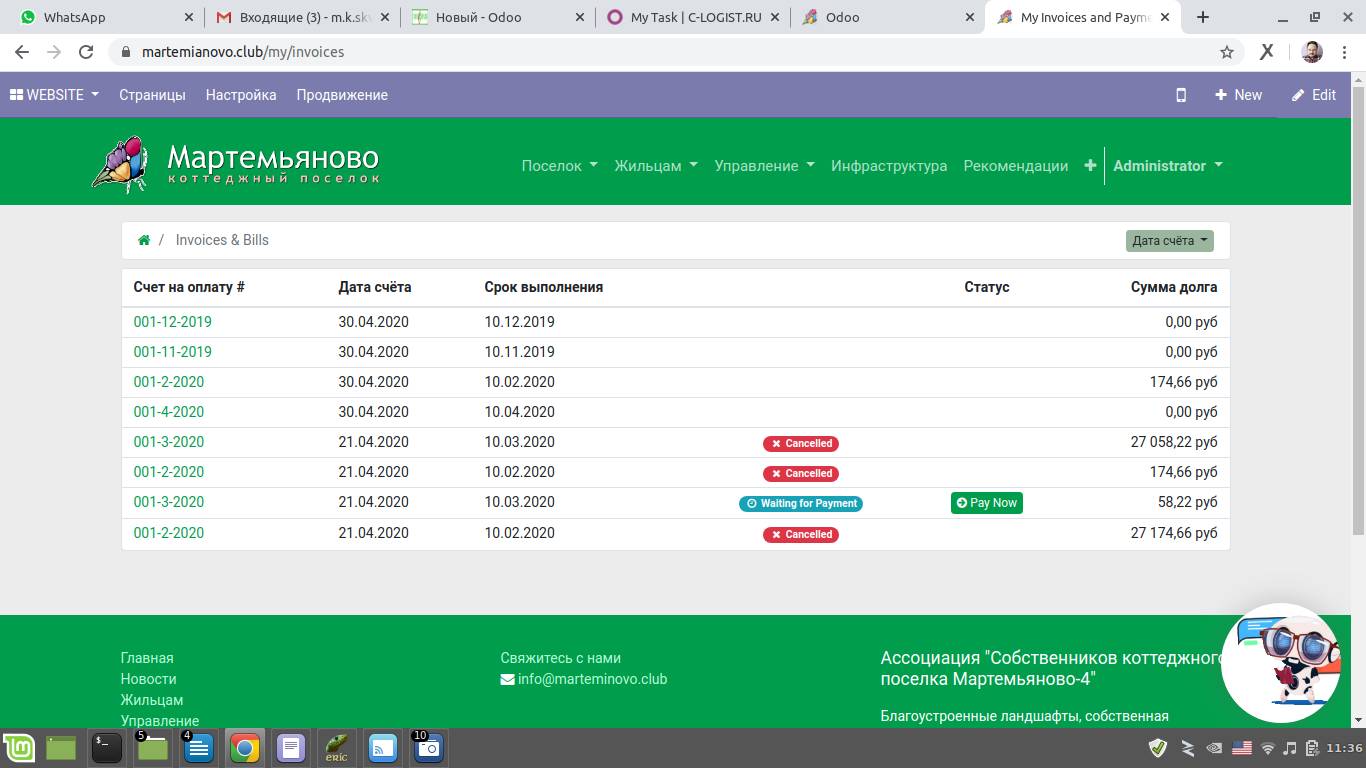Viewport: 1366px width, 768px height.
Task: Expand the Поселок navigation dropdown
Action: point(559,166)
